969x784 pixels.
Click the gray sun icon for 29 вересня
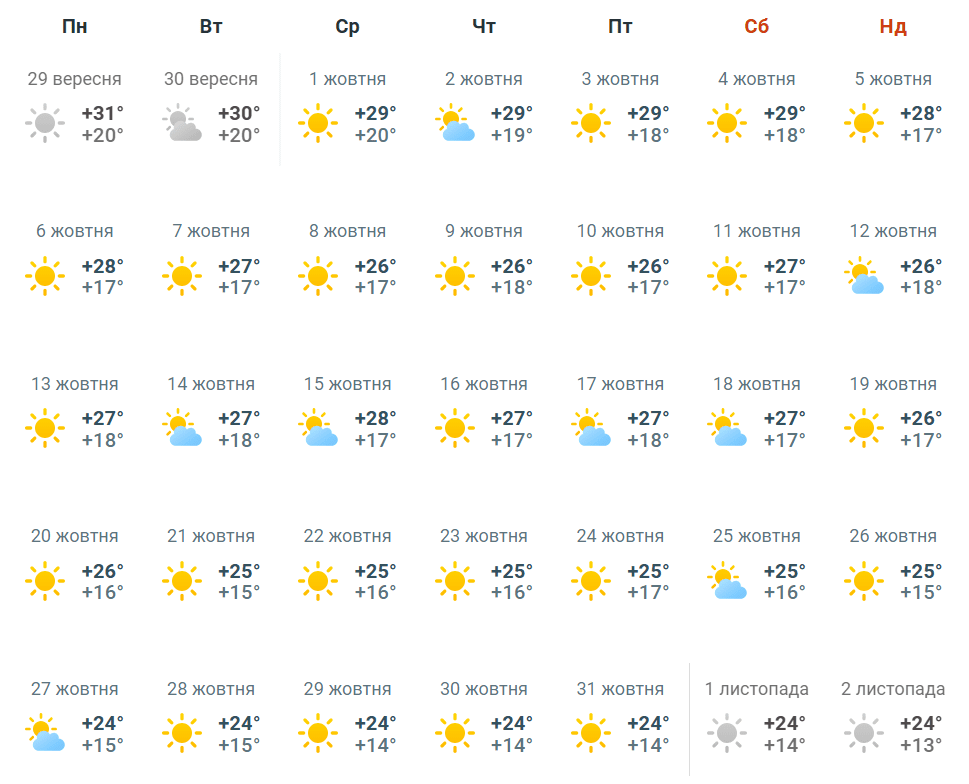pyautogui.click(x=45, y=123)
